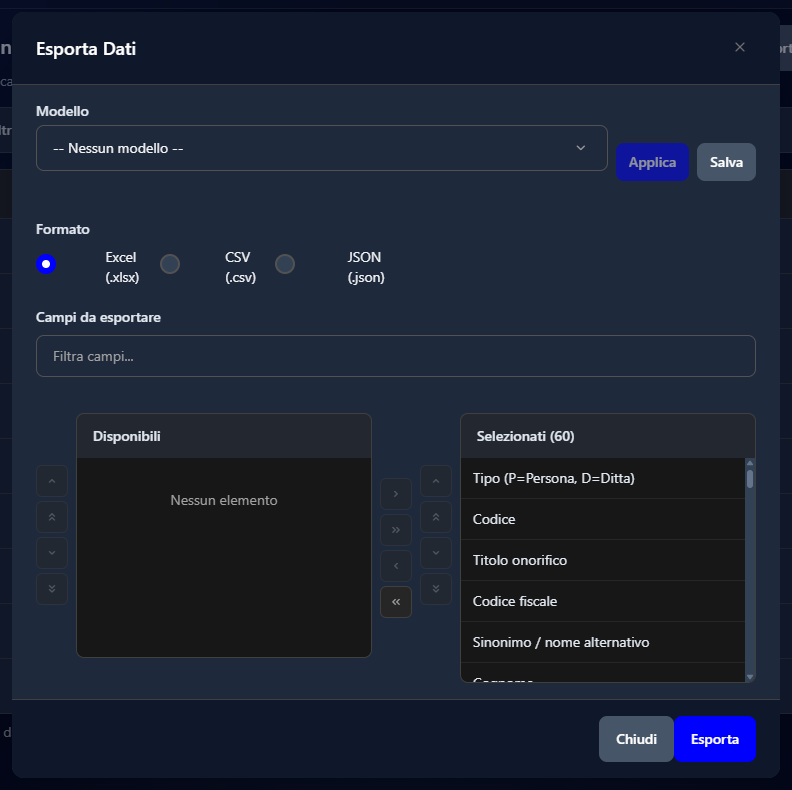Select the 'Codice' field row
Viewport: 792px width, 790px height.
(603, 519)
